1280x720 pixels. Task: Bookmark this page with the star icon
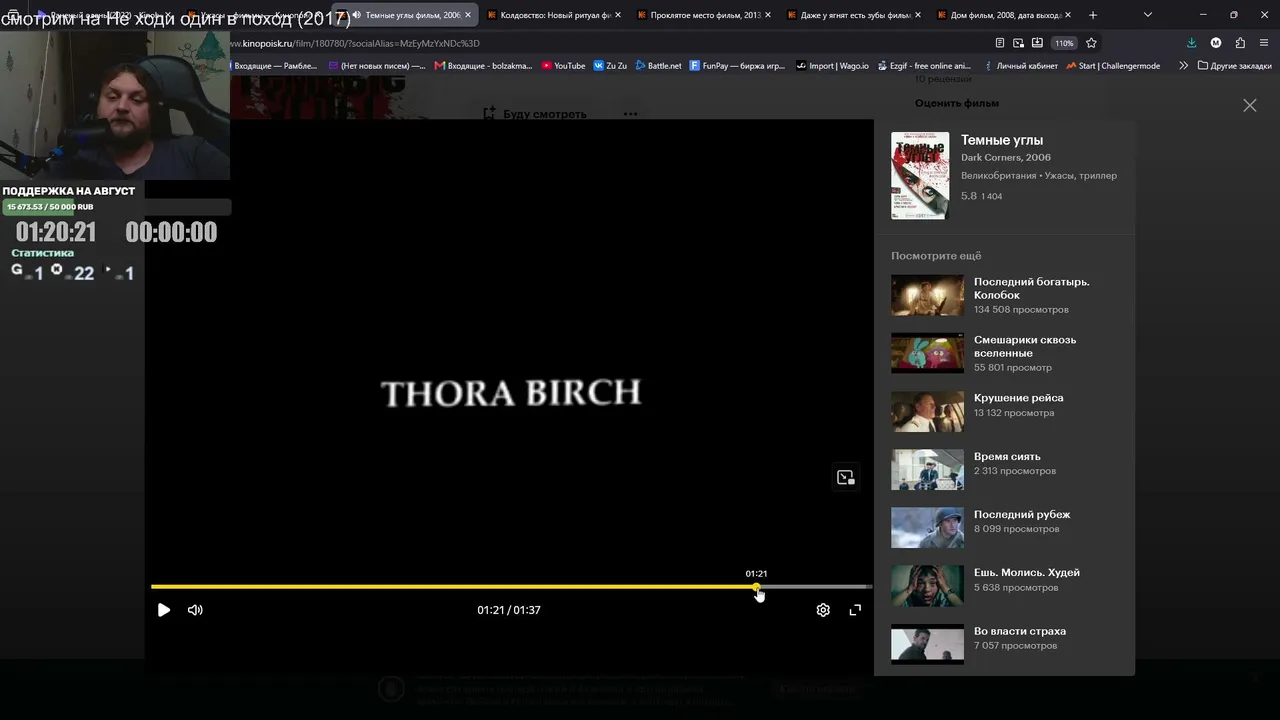point(1091,43)
